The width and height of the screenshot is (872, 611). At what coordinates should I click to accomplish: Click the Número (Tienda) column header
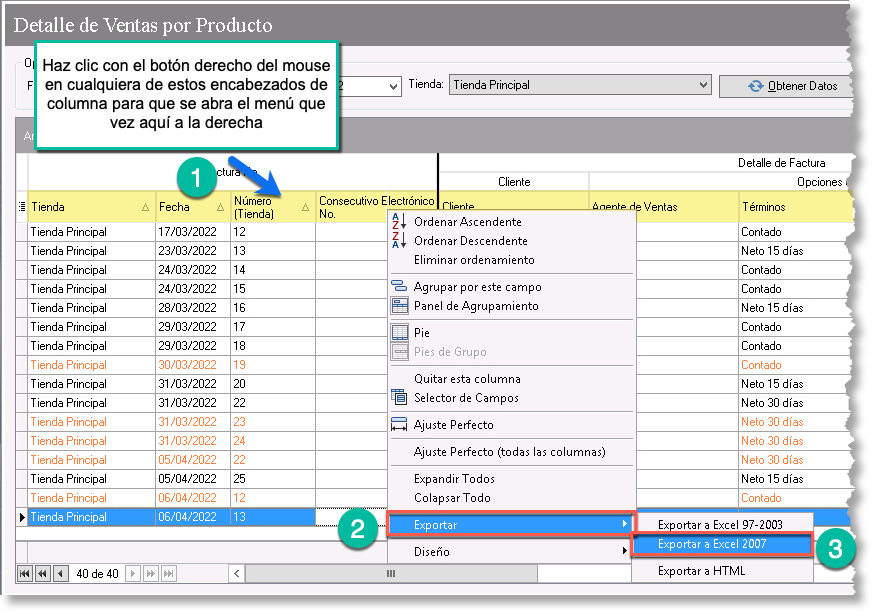pos(273,207)
